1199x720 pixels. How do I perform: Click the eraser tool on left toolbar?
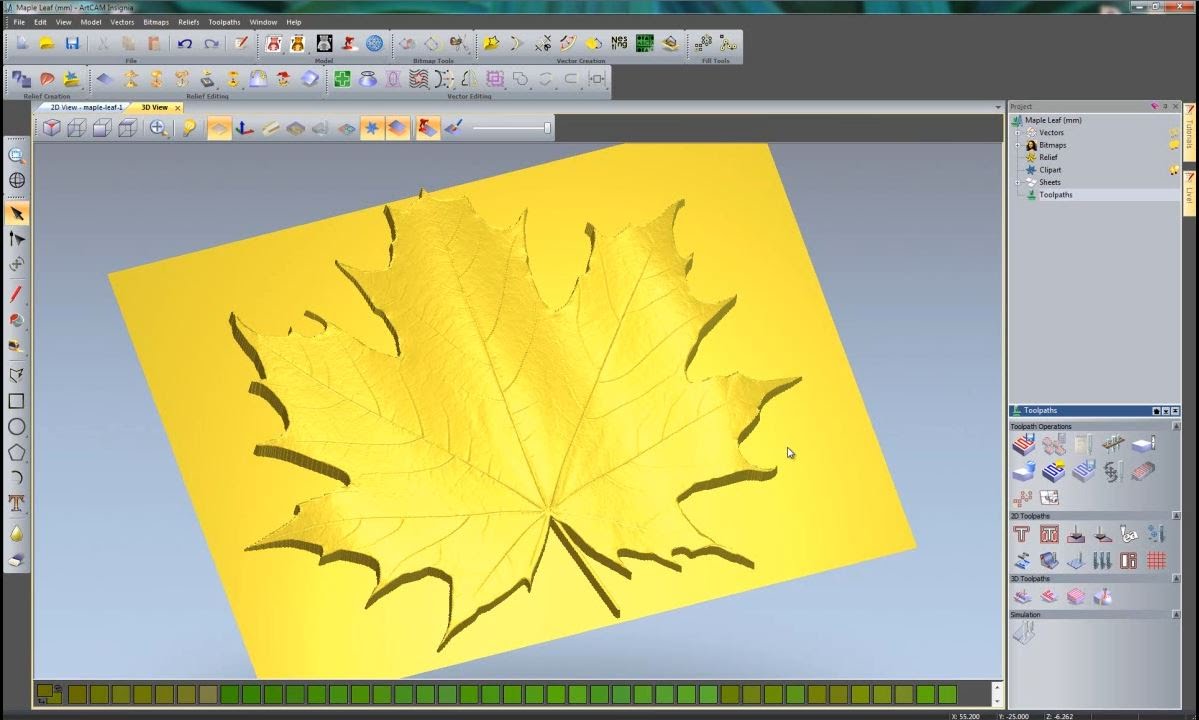point(17,560)
